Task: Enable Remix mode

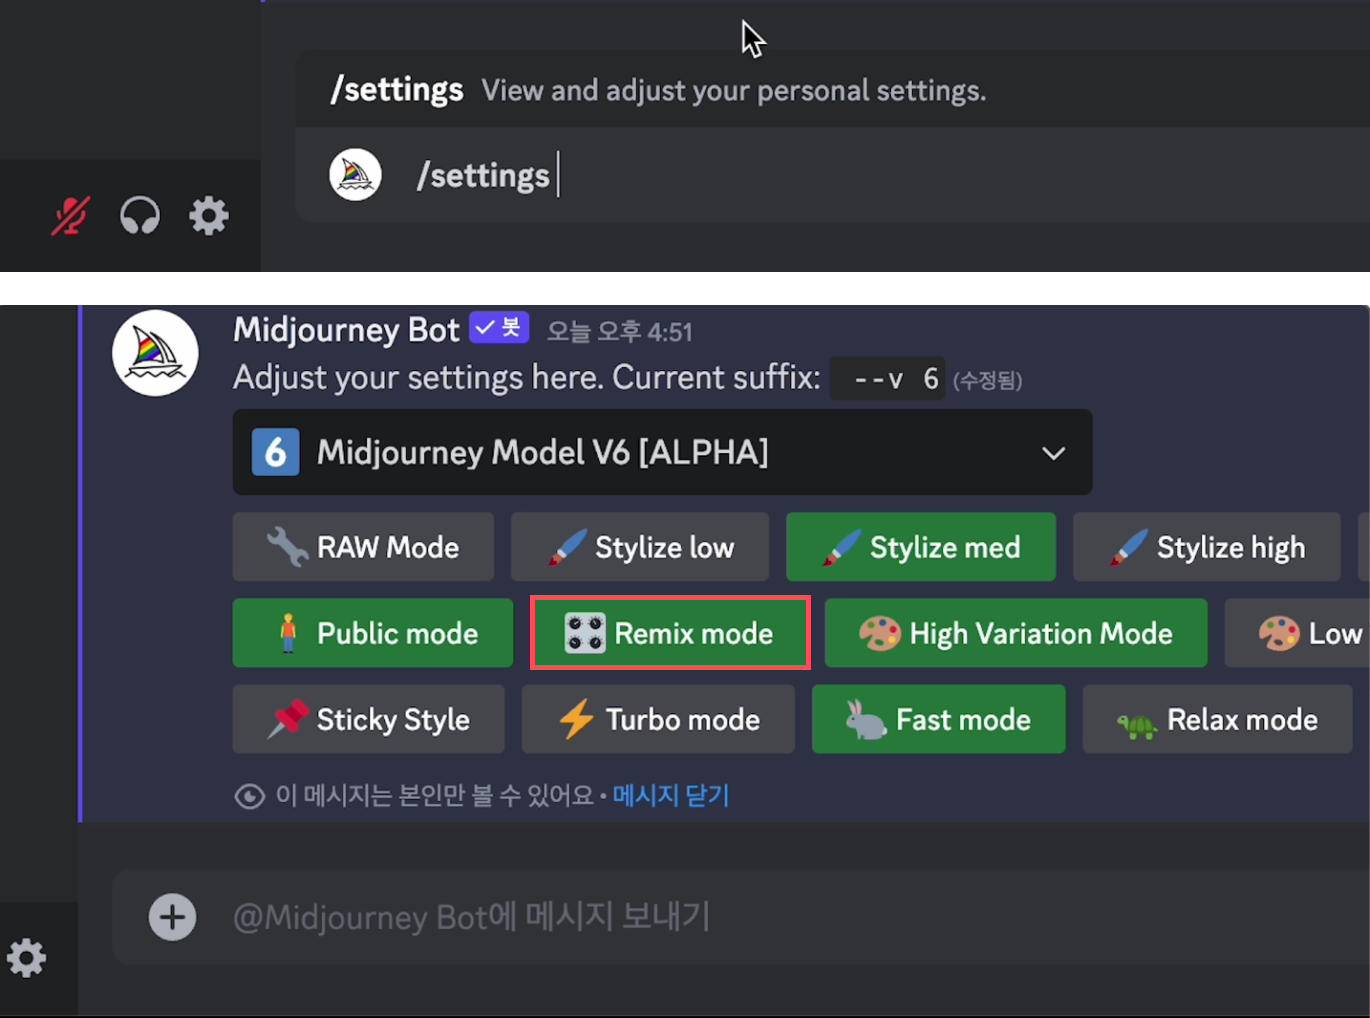Action: [x=669, y=633]
